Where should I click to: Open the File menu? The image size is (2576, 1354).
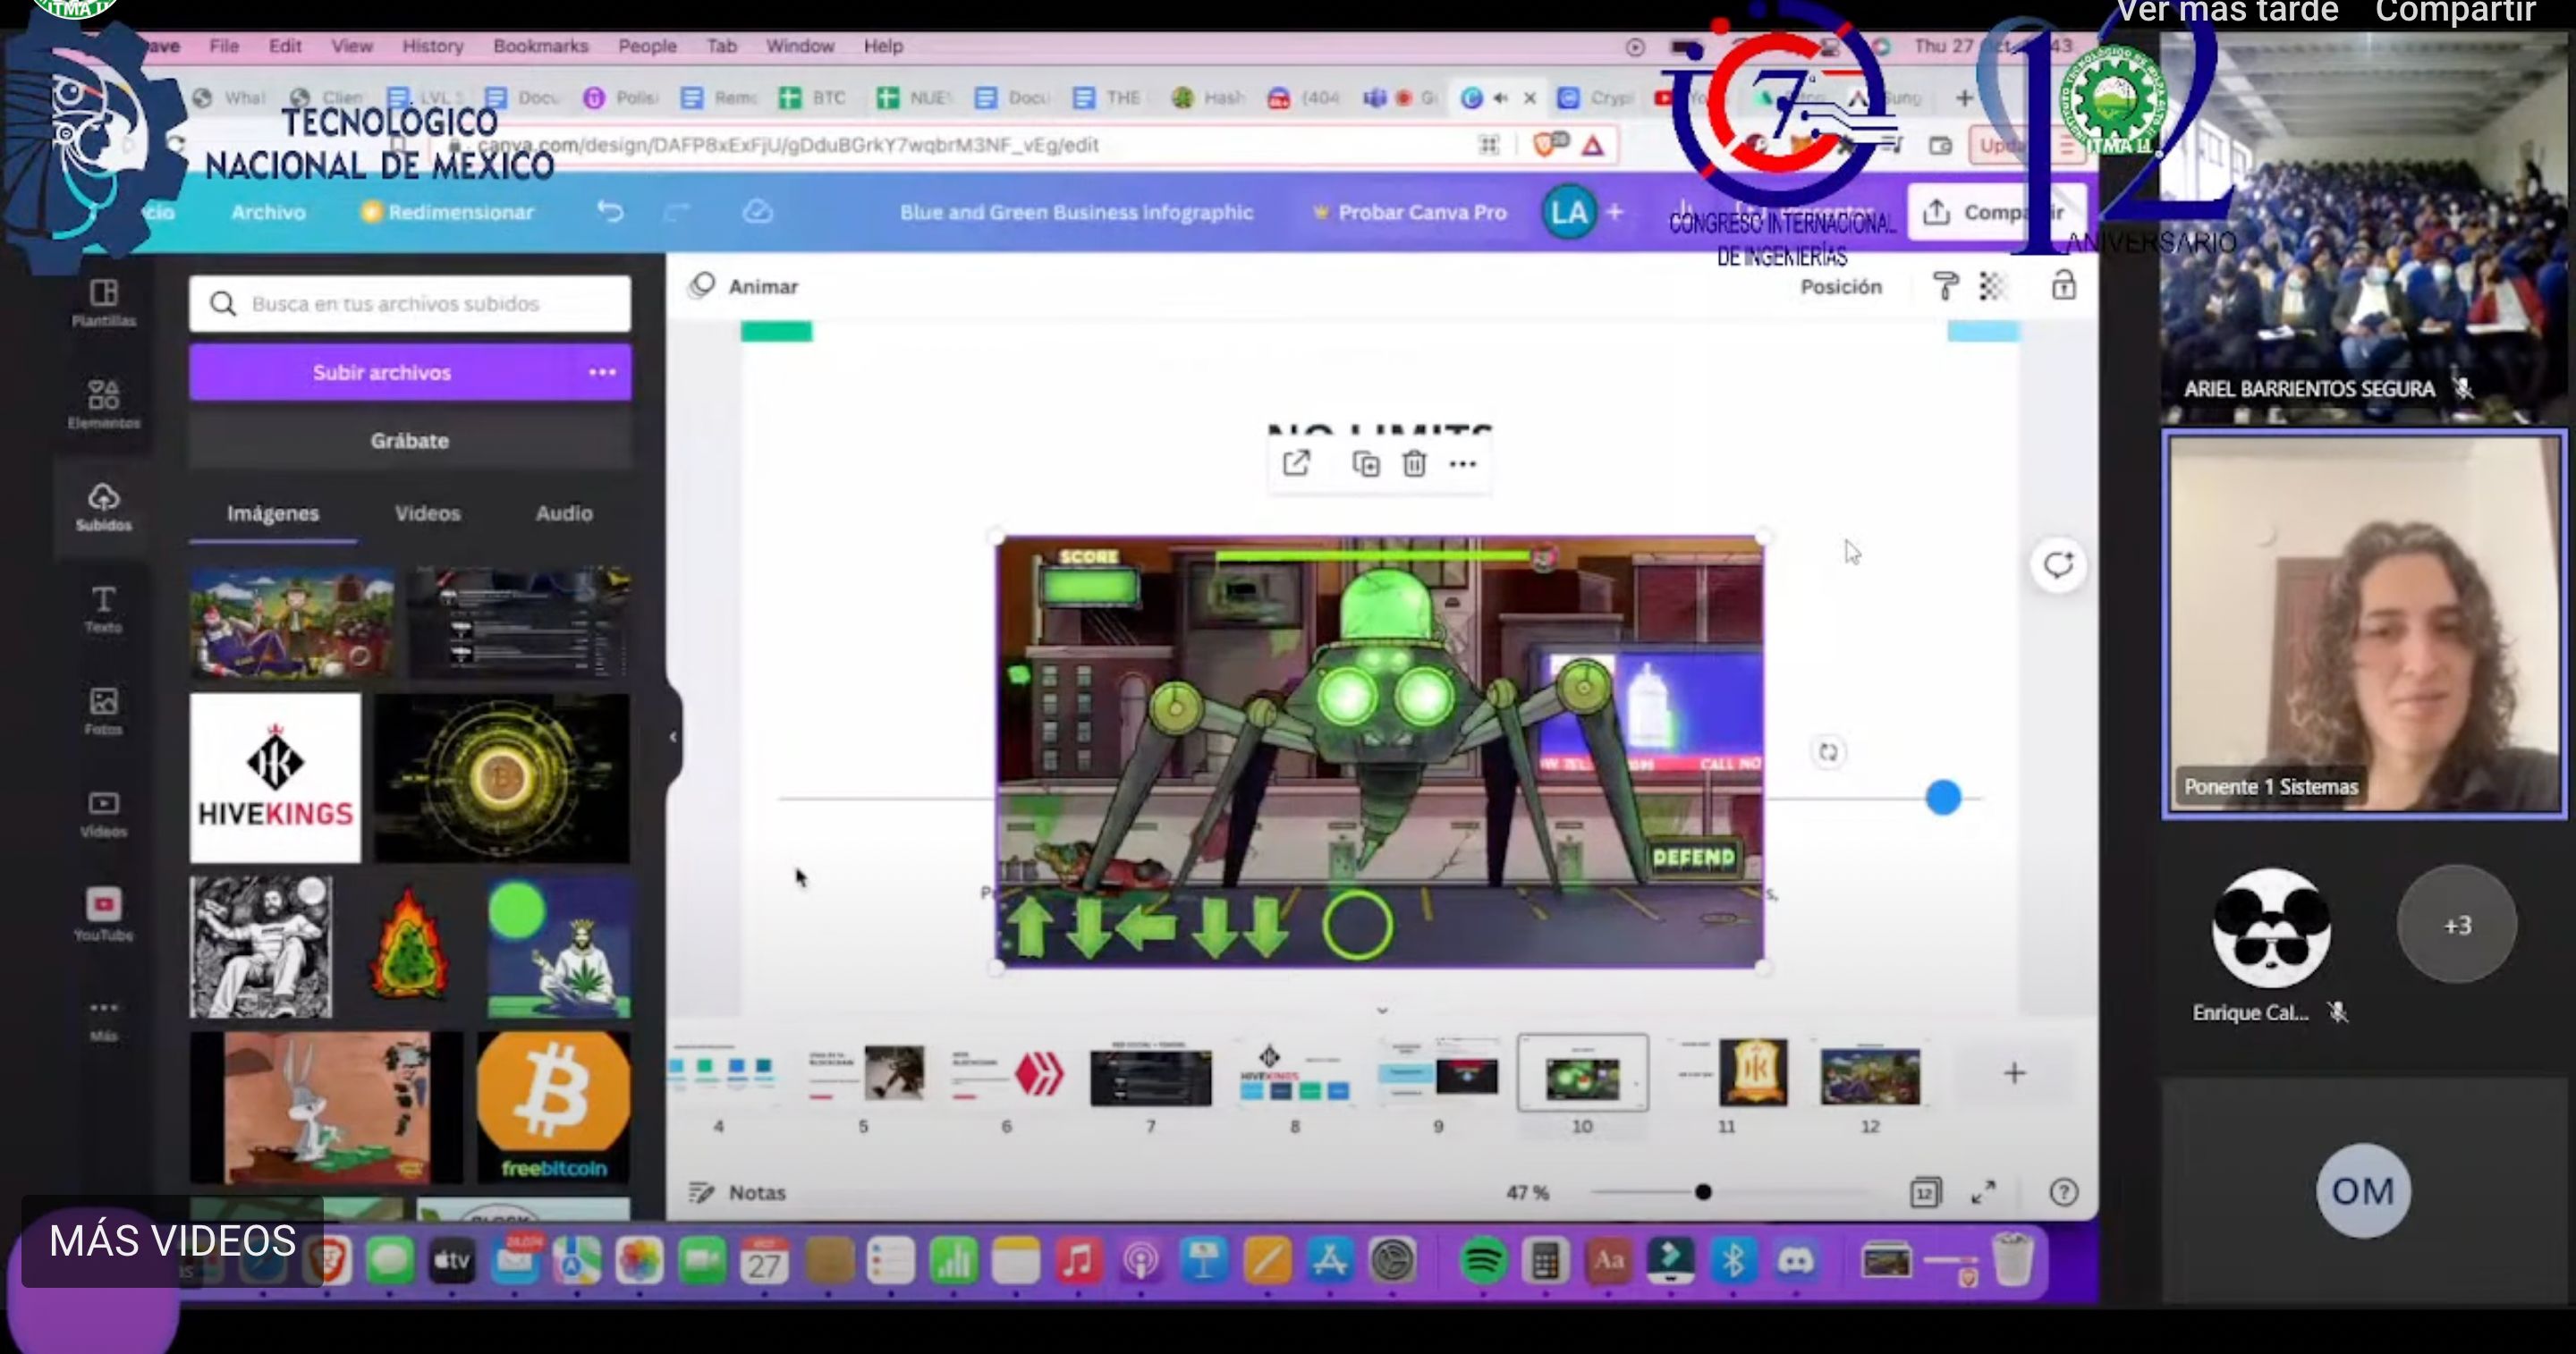tap(224, 46)
